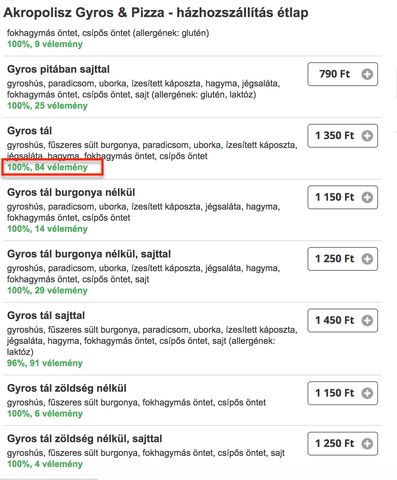397x480 pixels.
Task: Open the 100%, 9 vélemény reviews link
Action: tap(45, 44)
